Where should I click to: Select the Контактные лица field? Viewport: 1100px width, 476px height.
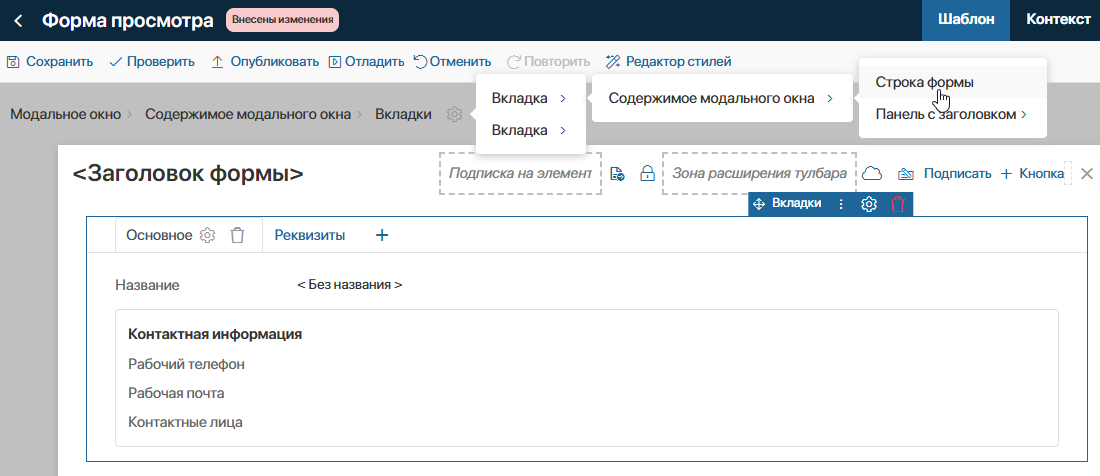click(185, 422)
